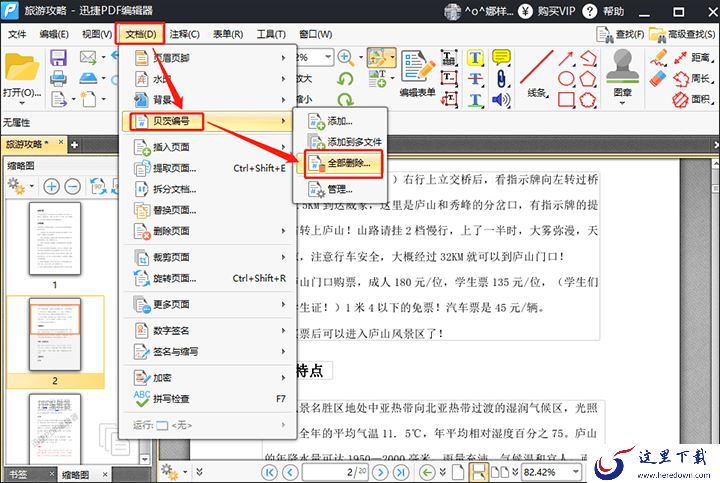Viewport: 720px width, 483px height.
Task: Select the eraser tool
Action: pyautogui.click(x=658, y=79)
